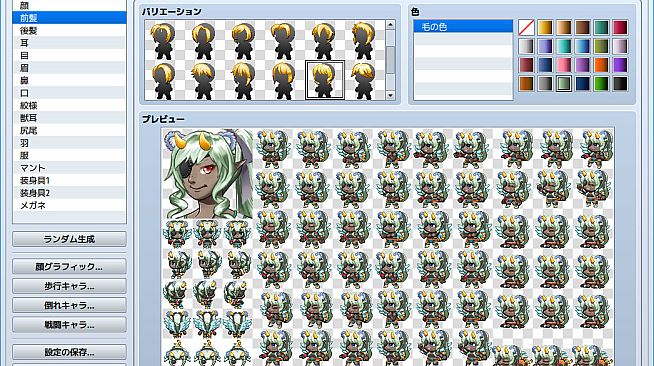Click variation scrollbar down arrow
This screenshot has height=366, width=654.
(x=390, y=95)
